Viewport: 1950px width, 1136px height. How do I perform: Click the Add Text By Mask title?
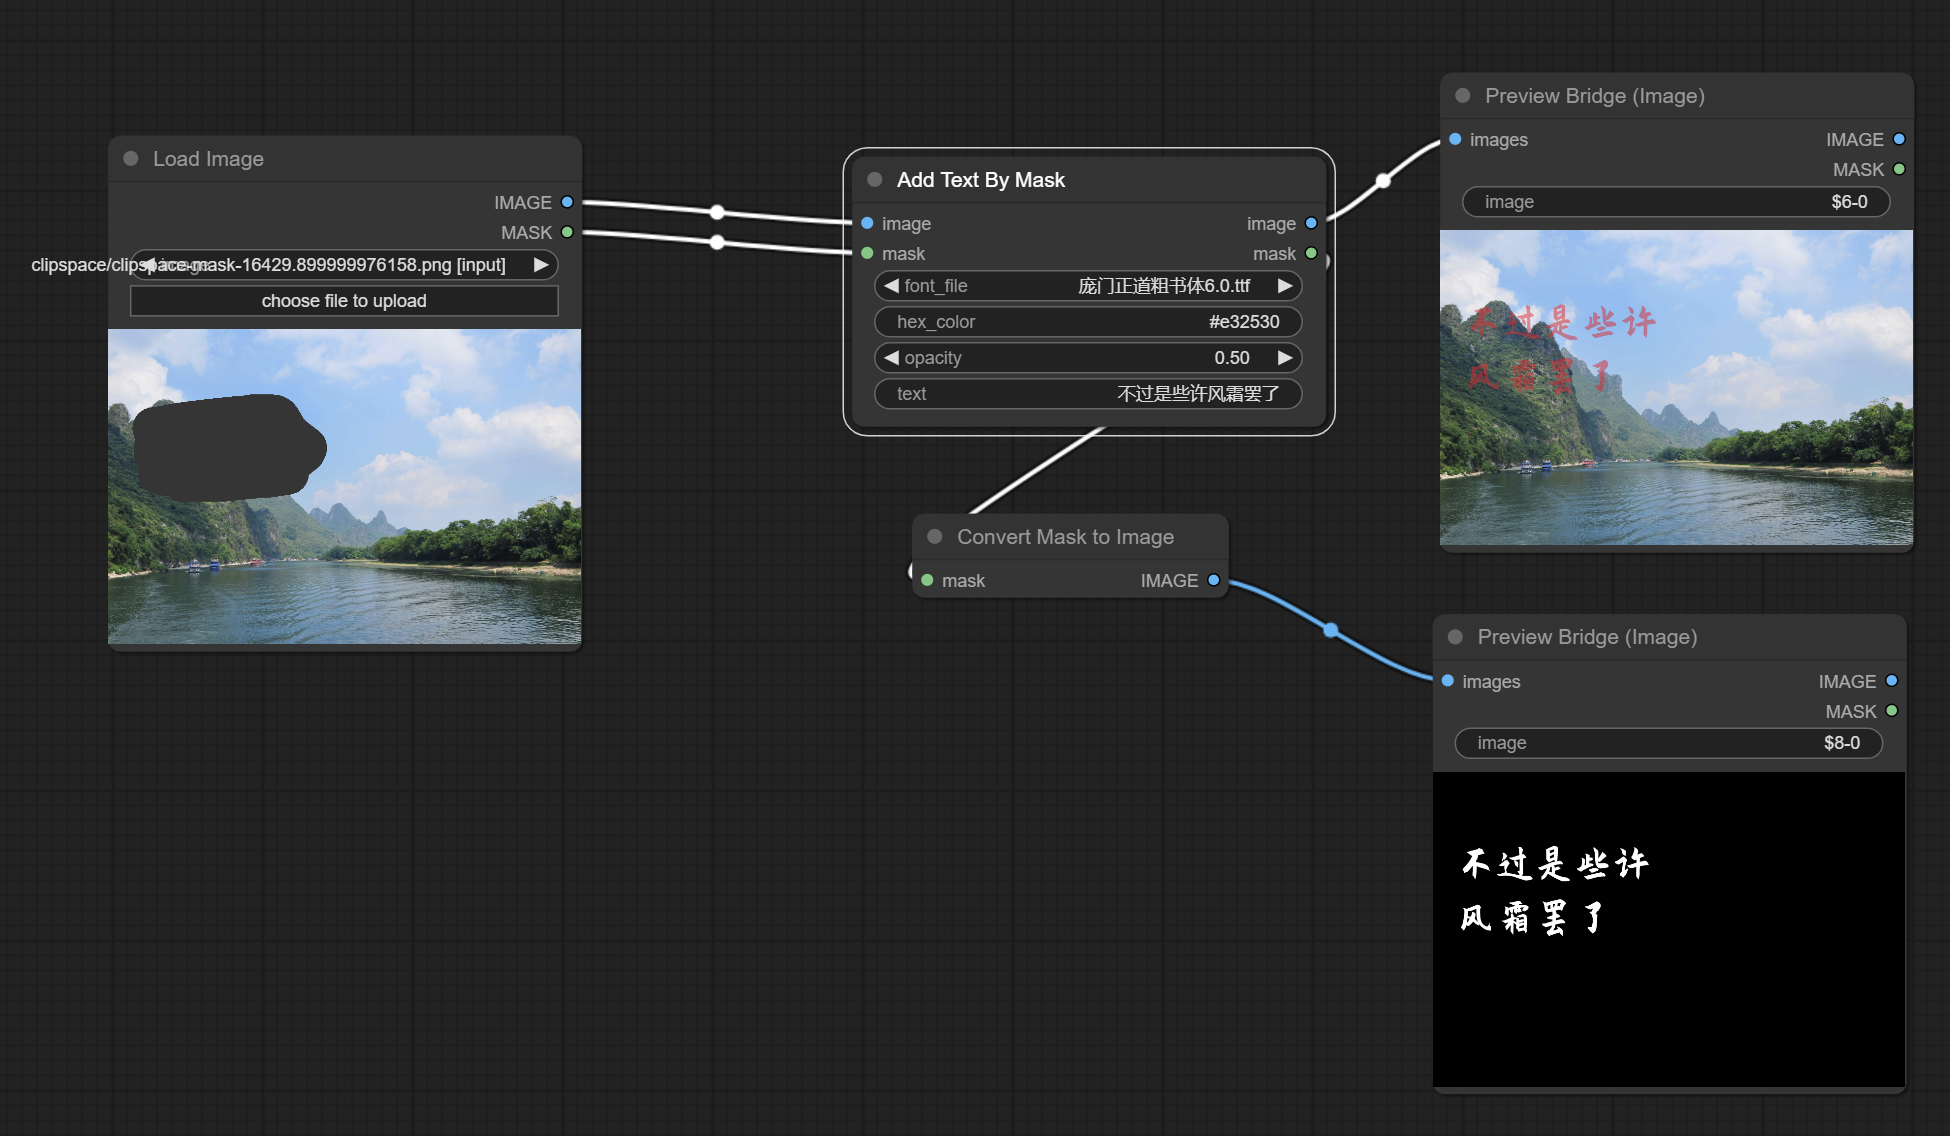coord(980,180)
